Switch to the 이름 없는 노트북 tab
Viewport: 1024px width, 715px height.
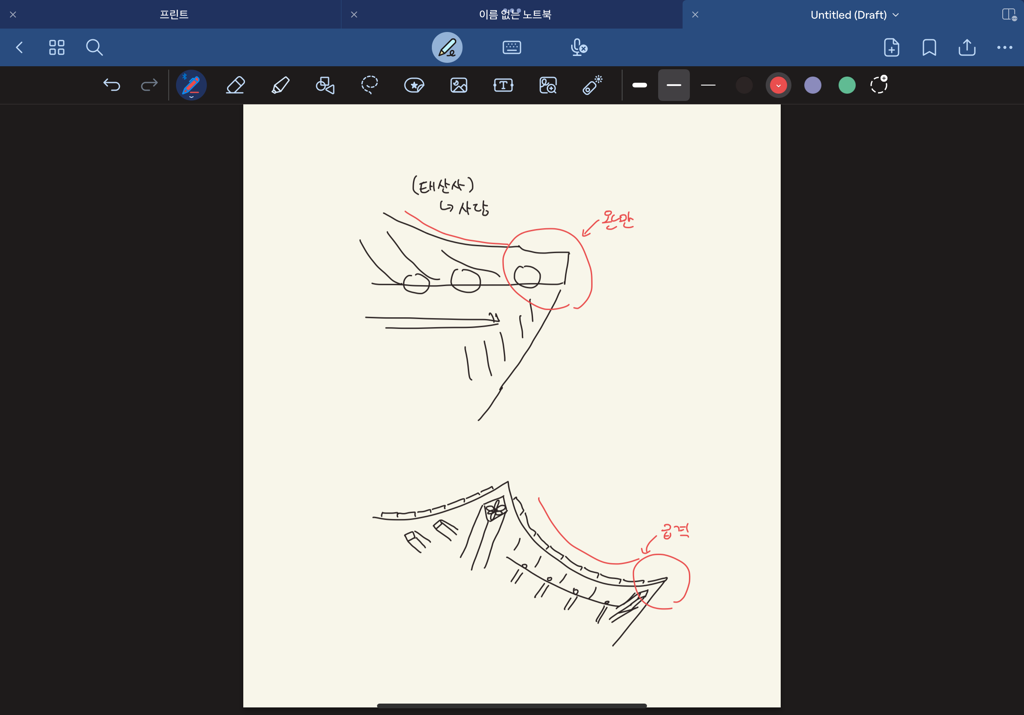(515, 15)
